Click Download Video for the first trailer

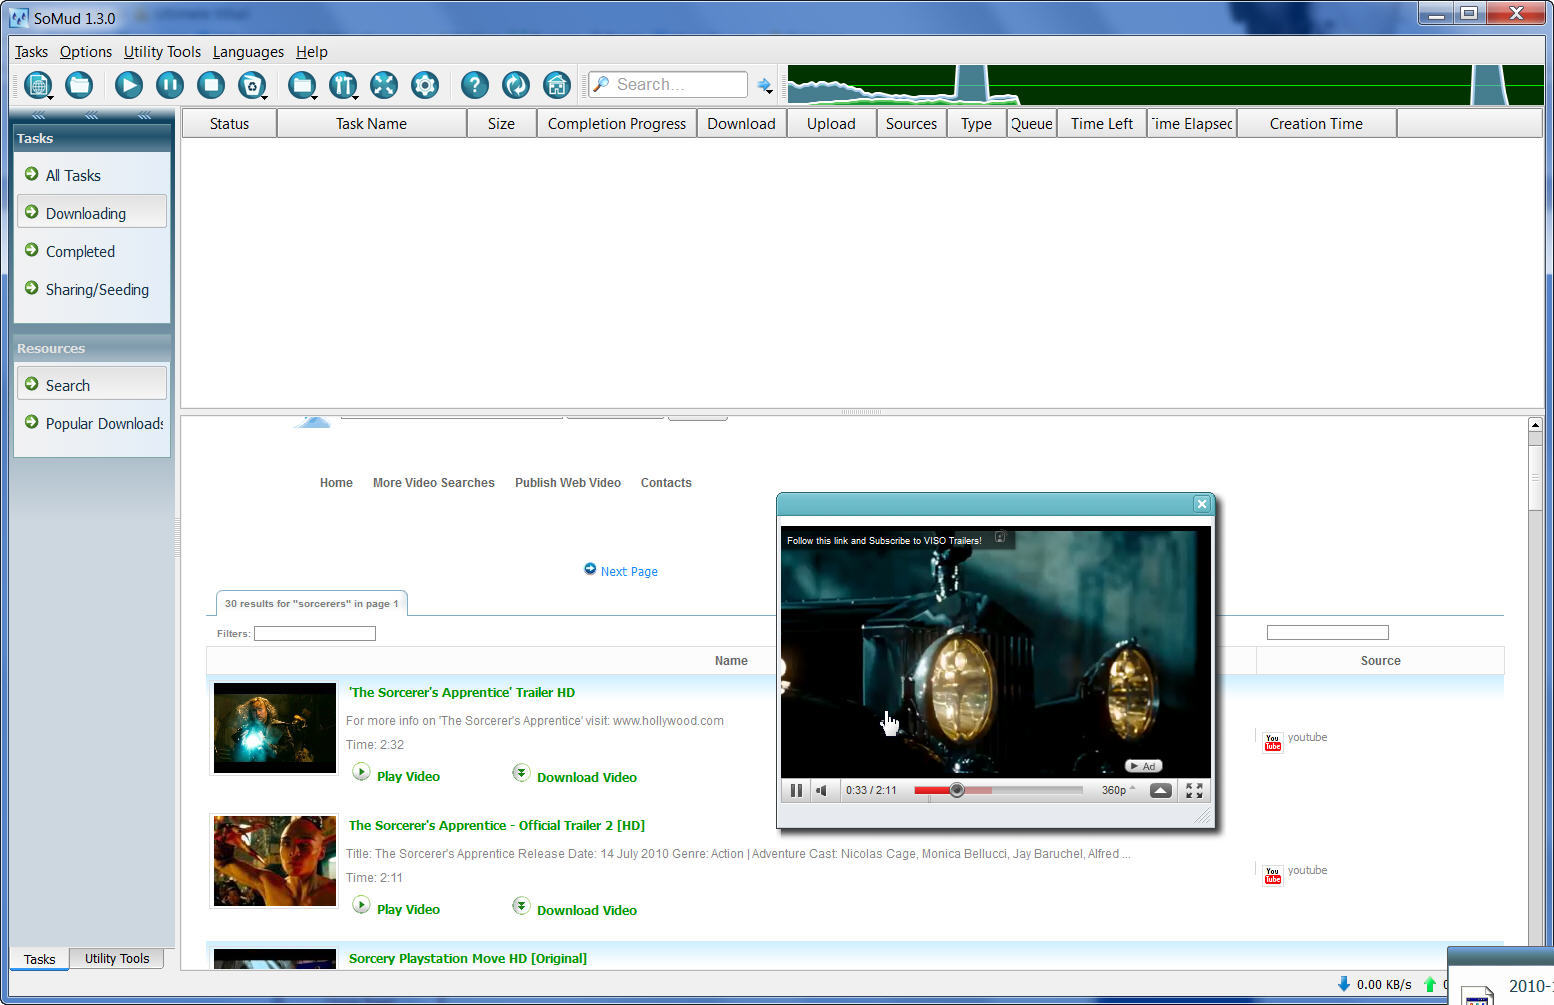click(586, 777)
